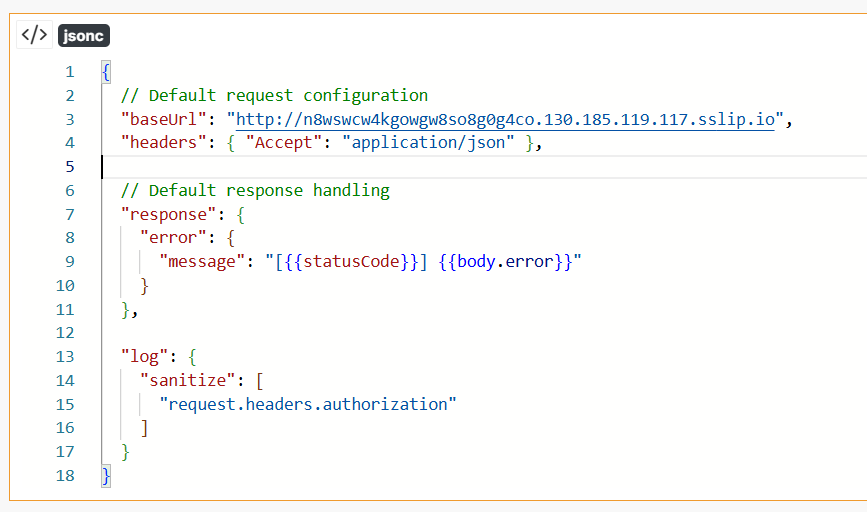Click the code view icon
This screenshot has height=512, width=867.
[34, 35]
